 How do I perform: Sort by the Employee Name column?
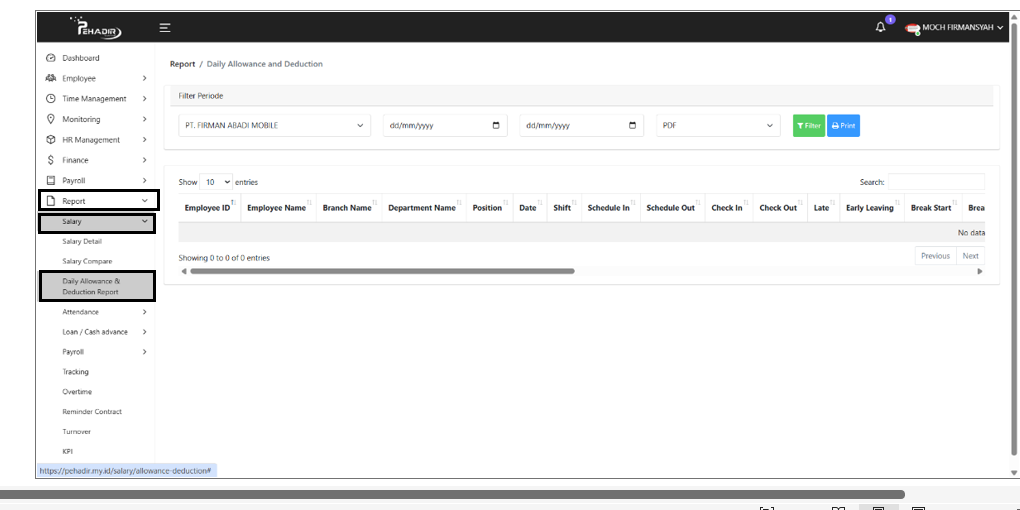(x=276, y=208)
